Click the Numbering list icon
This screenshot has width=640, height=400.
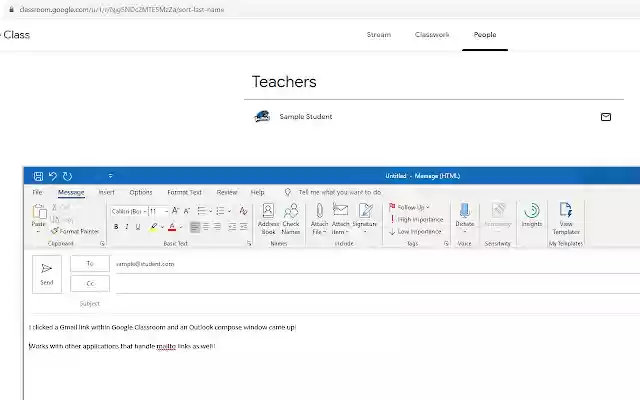point(220,211)
